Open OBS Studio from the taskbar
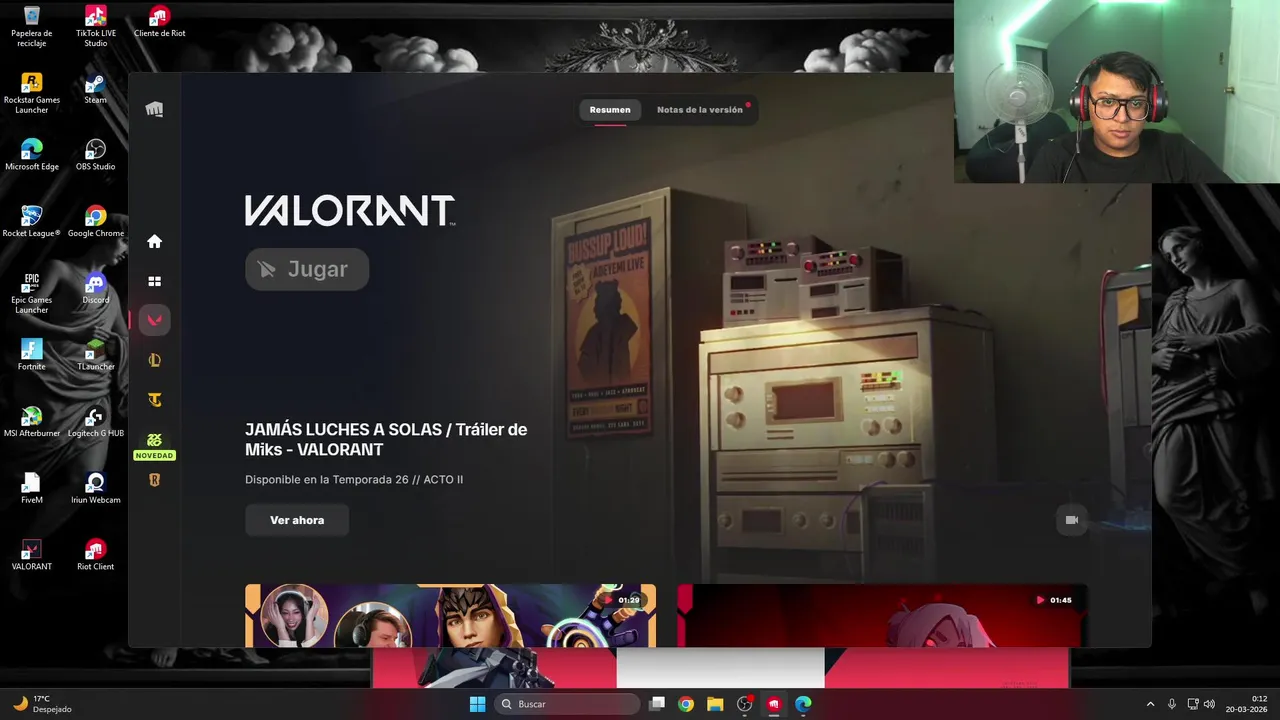Image resolution: width=1280 pixels, height=720 pixels. point(744,704)
